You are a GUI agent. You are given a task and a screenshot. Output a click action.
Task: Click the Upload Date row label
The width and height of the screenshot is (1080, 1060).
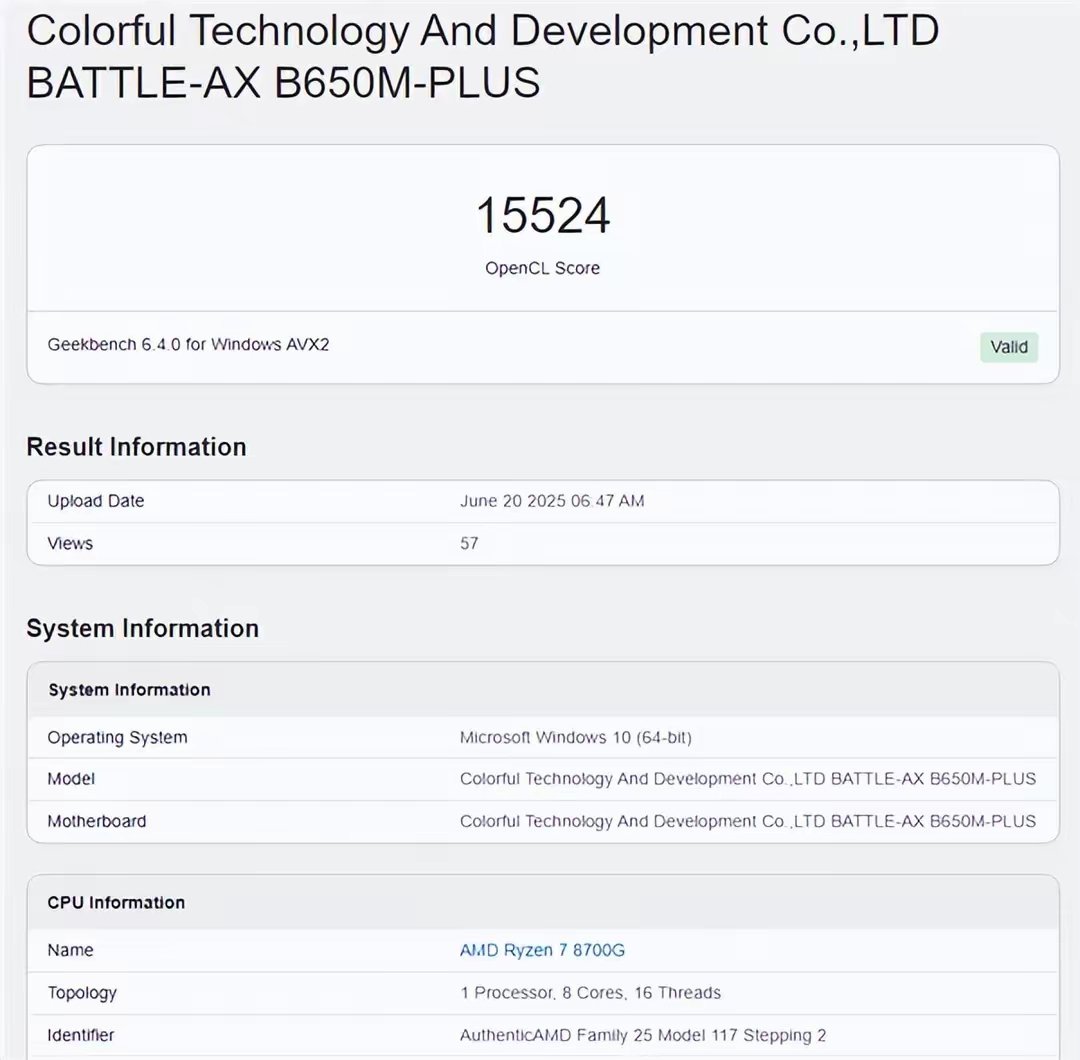(96, 501)
